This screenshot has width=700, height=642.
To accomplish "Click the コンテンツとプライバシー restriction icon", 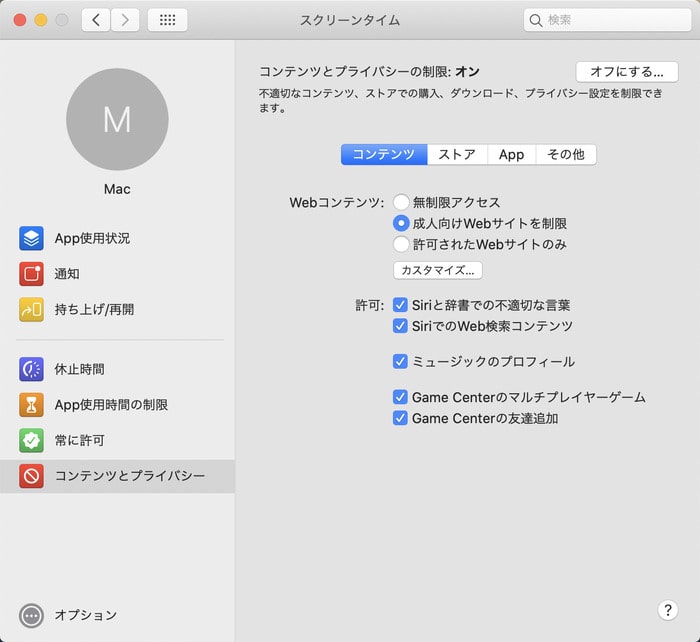I will click(31, 476).
